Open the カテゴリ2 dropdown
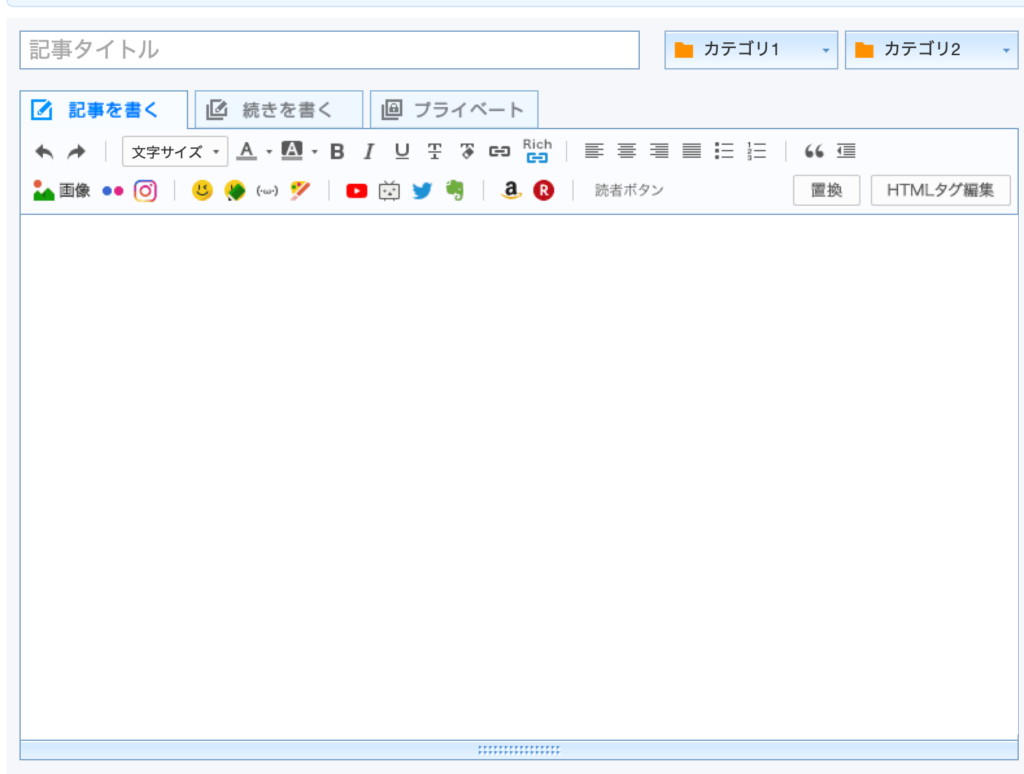 [931, 50]
